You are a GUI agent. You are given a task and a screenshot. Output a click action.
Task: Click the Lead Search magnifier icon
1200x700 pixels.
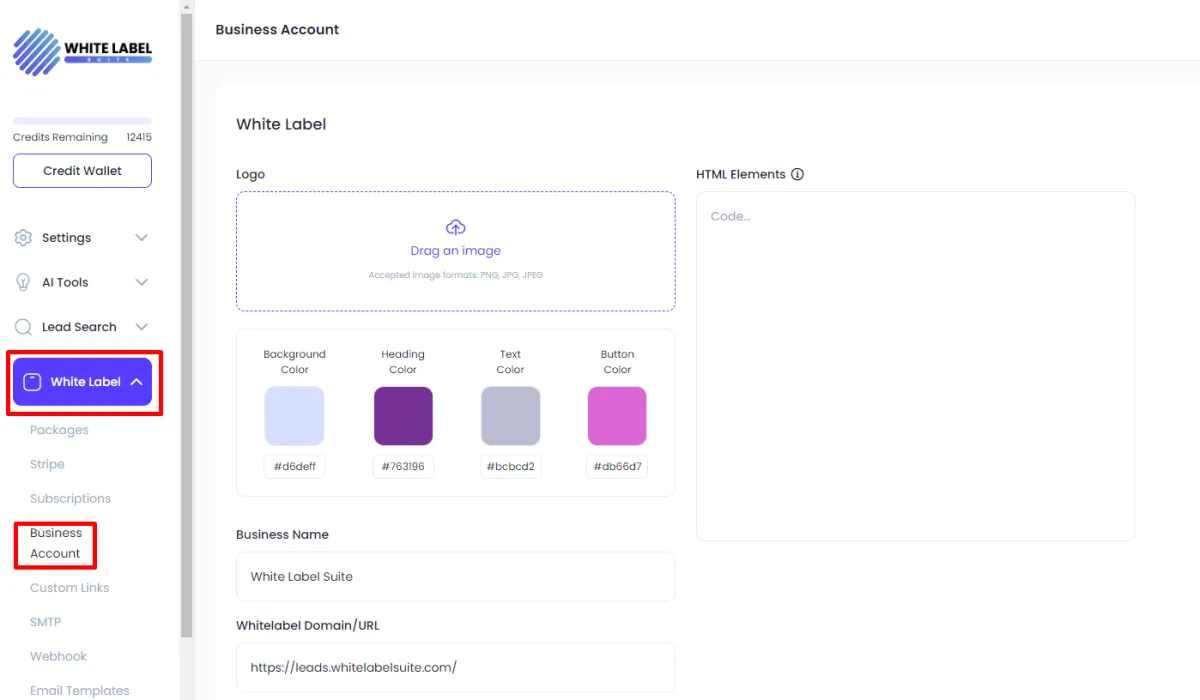point(23,327)
